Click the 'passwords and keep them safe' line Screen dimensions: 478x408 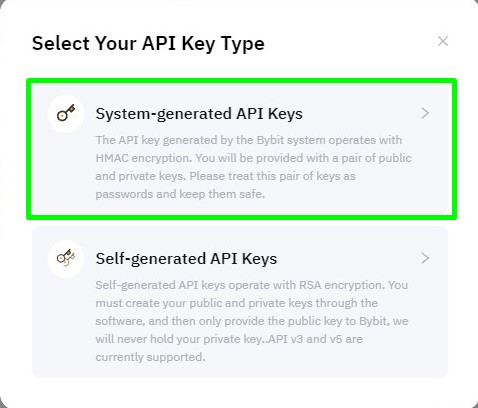point(180,194)
